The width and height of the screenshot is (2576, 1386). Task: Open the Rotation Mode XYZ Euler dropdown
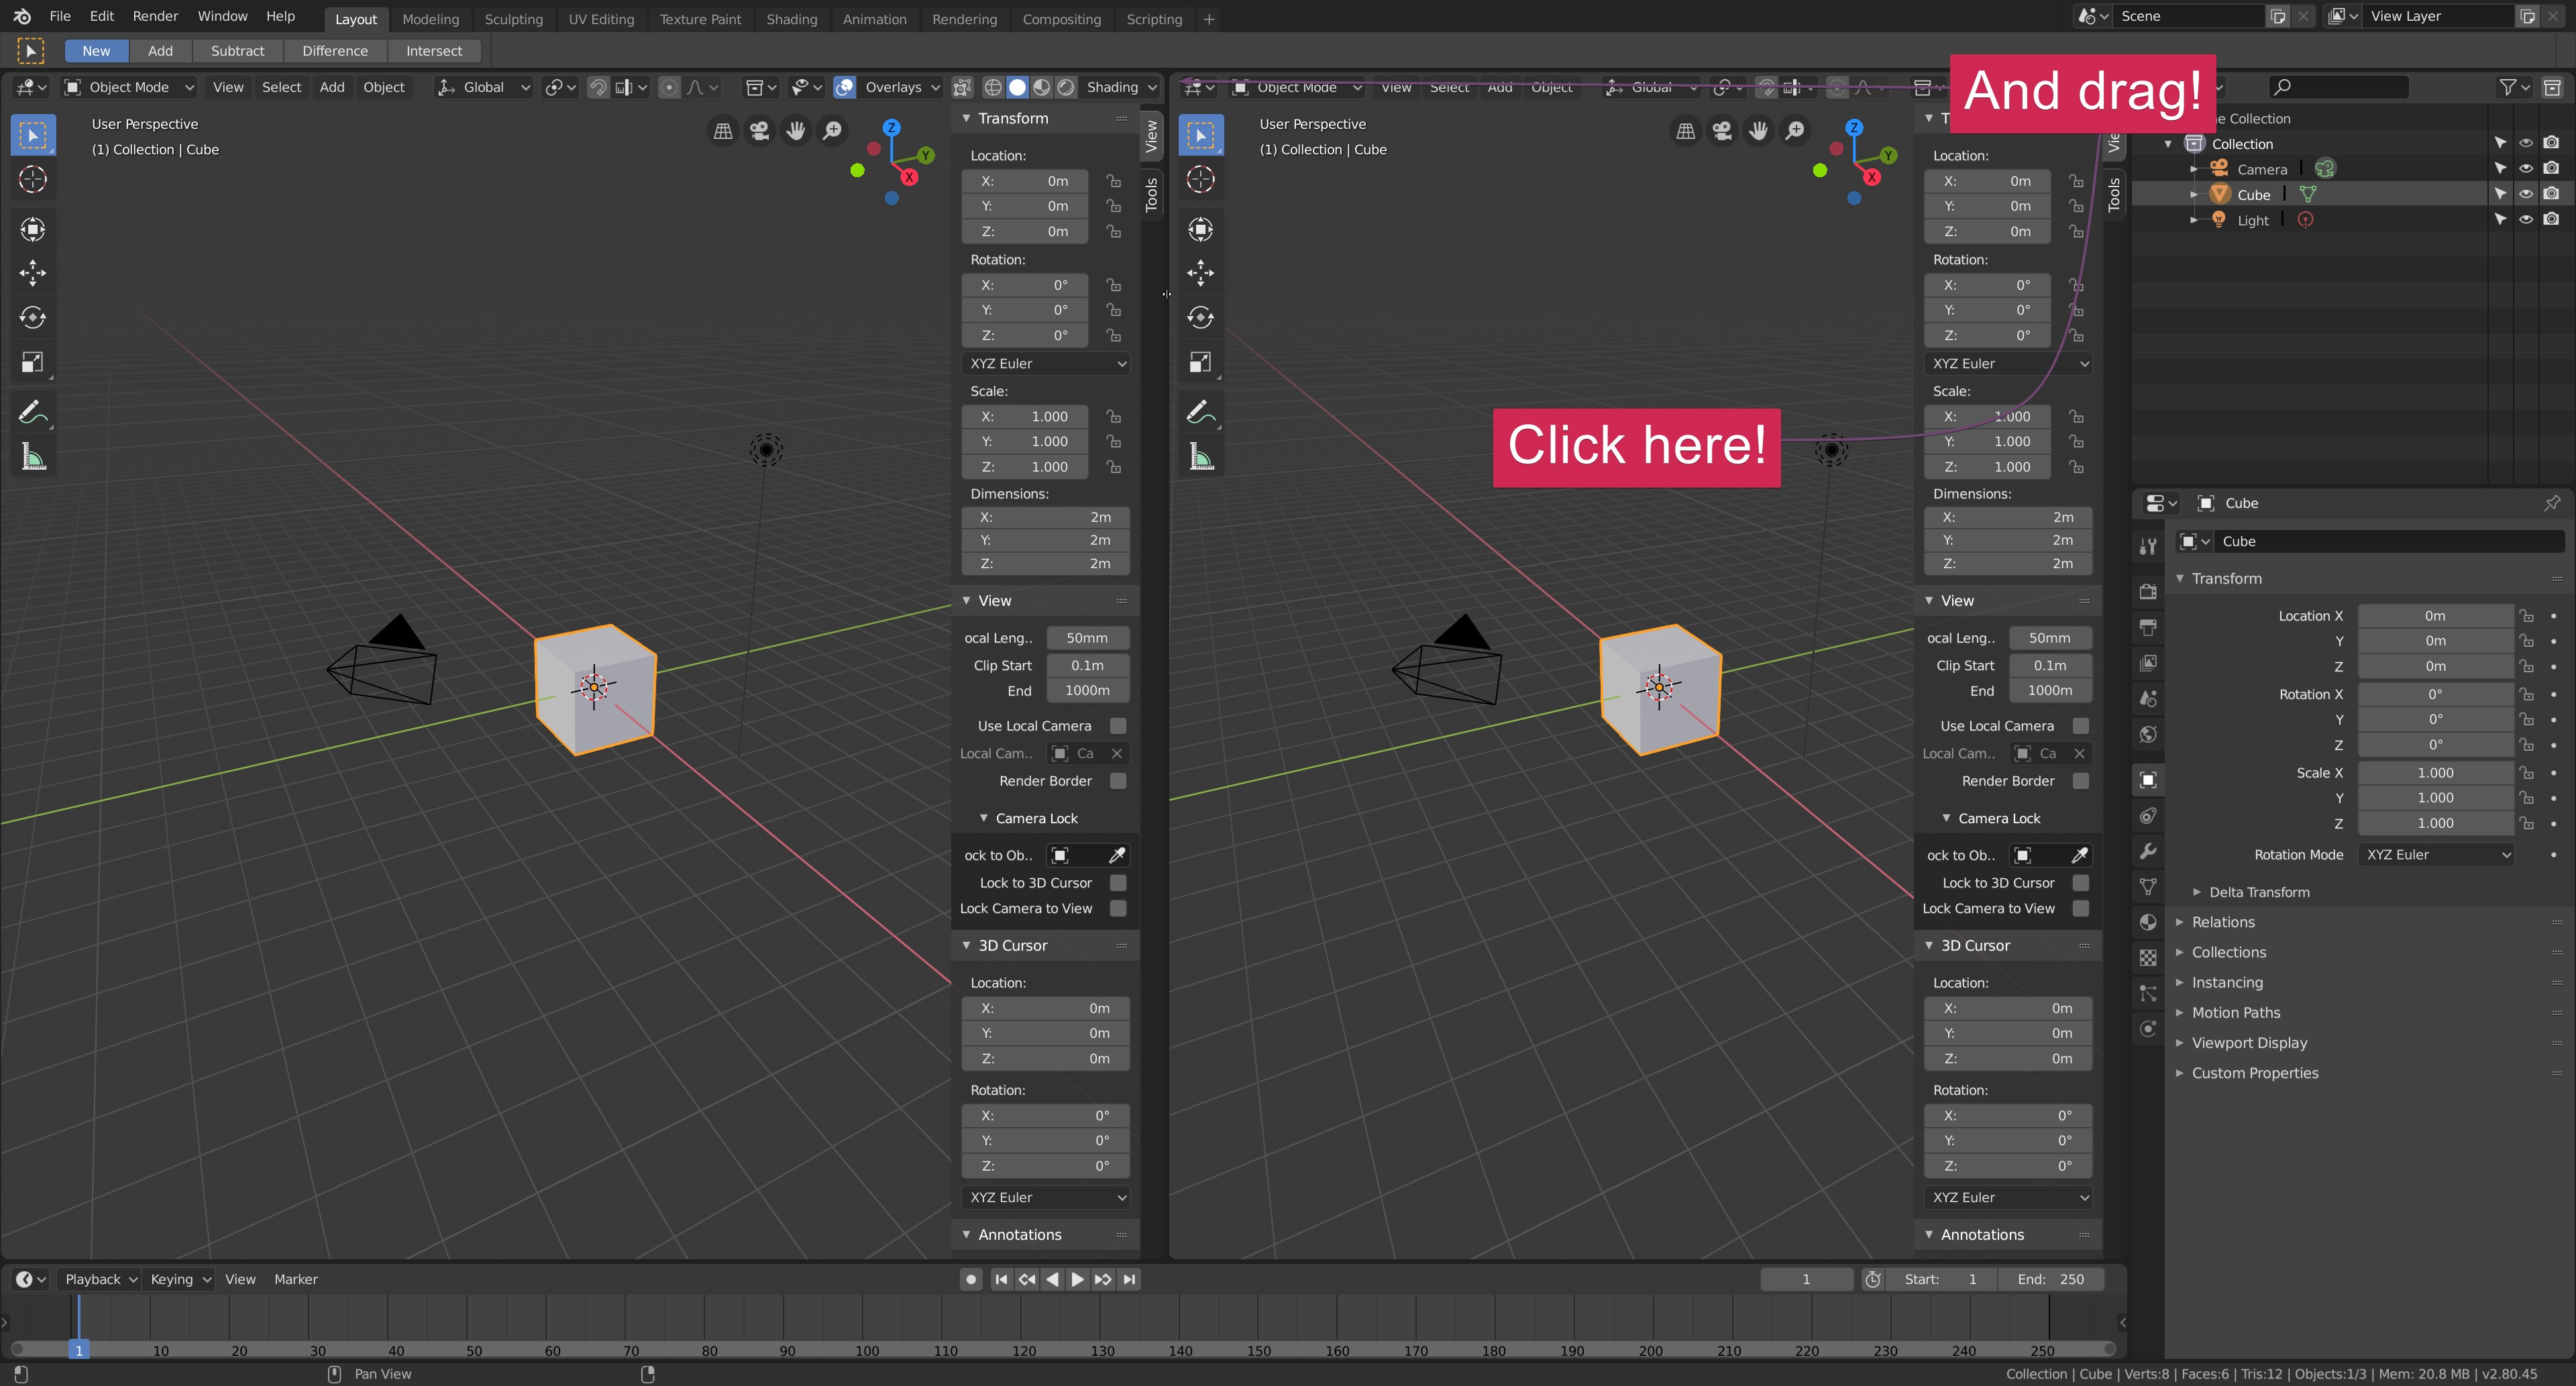(2436, 854)
